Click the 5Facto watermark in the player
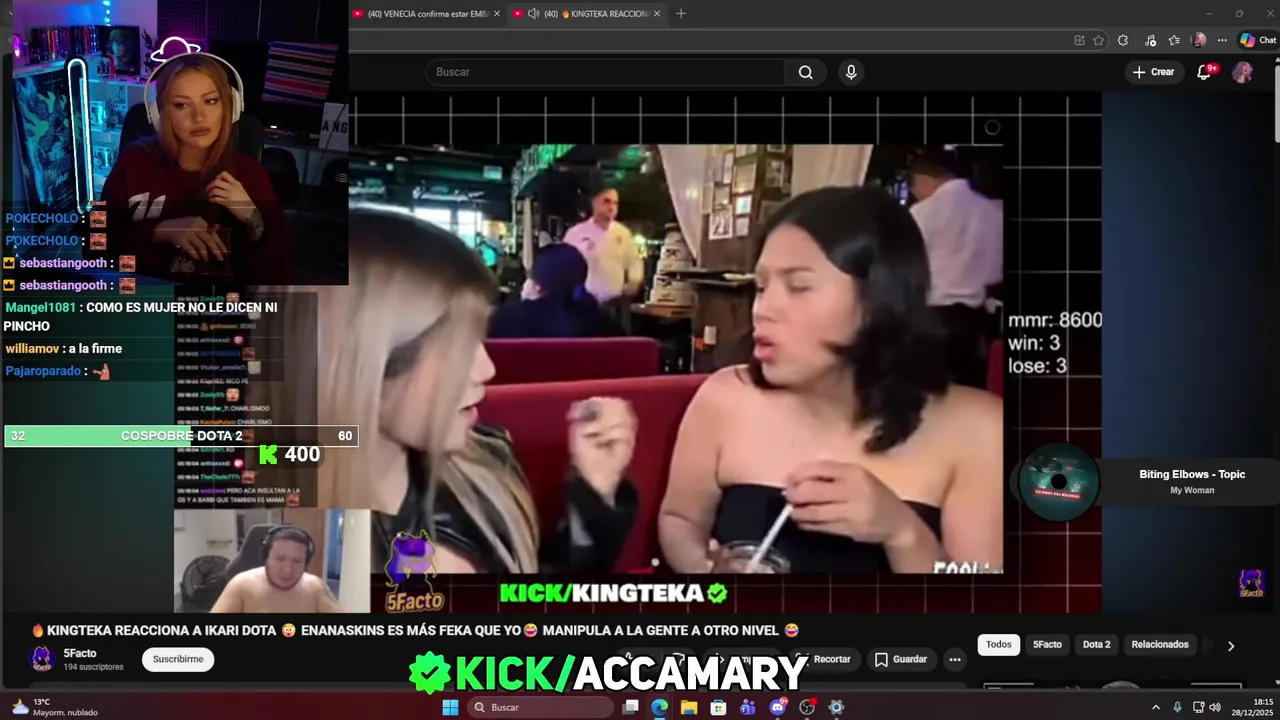This screenshot has width=1280, height=720. (x=1251, y=584)
